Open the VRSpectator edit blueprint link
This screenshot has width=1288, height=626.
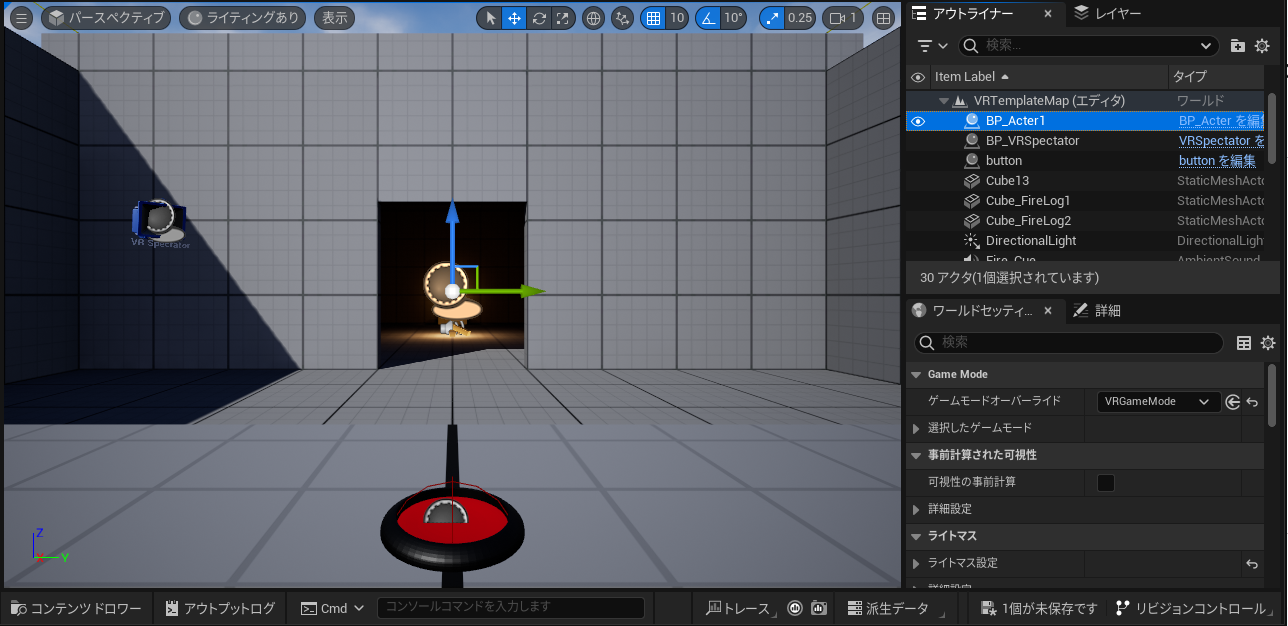coord(1221,141)
